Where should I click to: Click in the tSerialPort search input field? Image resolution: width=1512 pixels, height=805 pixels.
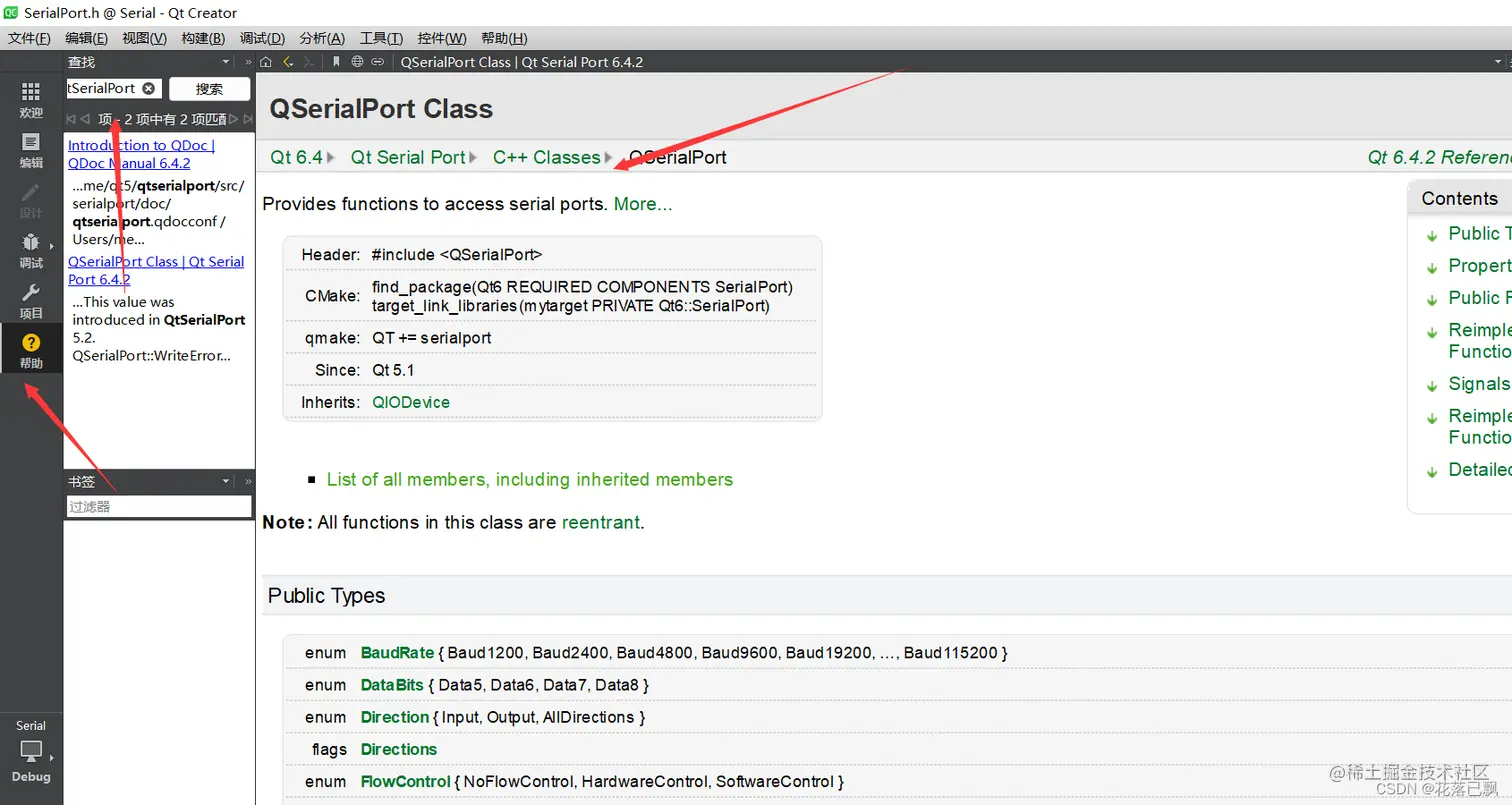tap(103, 88)
